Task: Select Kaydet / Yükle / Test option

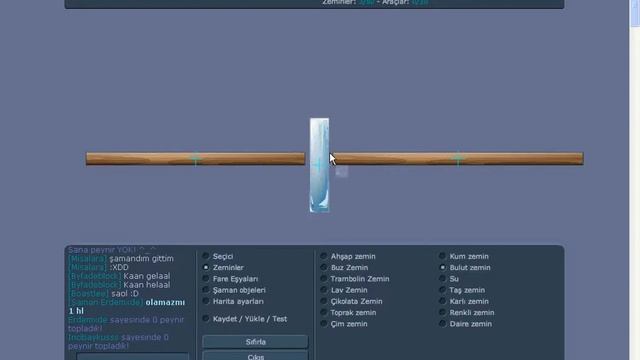Action: pos(206,319)
